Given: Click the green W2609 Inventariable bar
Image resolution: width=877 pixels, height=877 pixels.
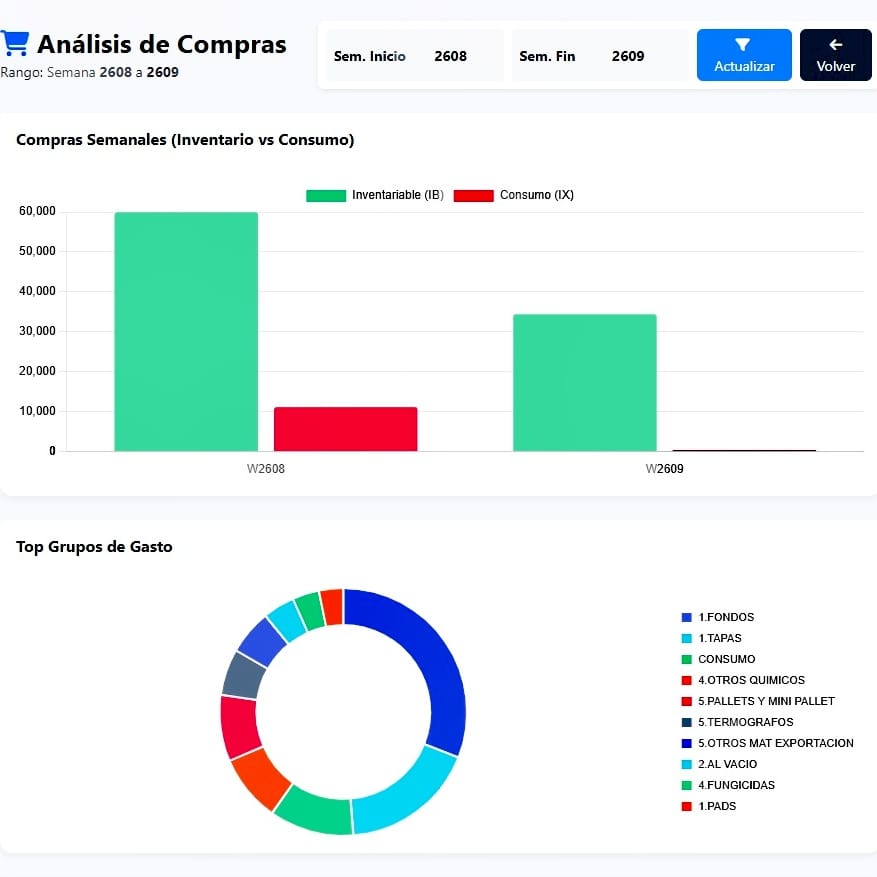Looking at the screenshot, I should 584,383.
